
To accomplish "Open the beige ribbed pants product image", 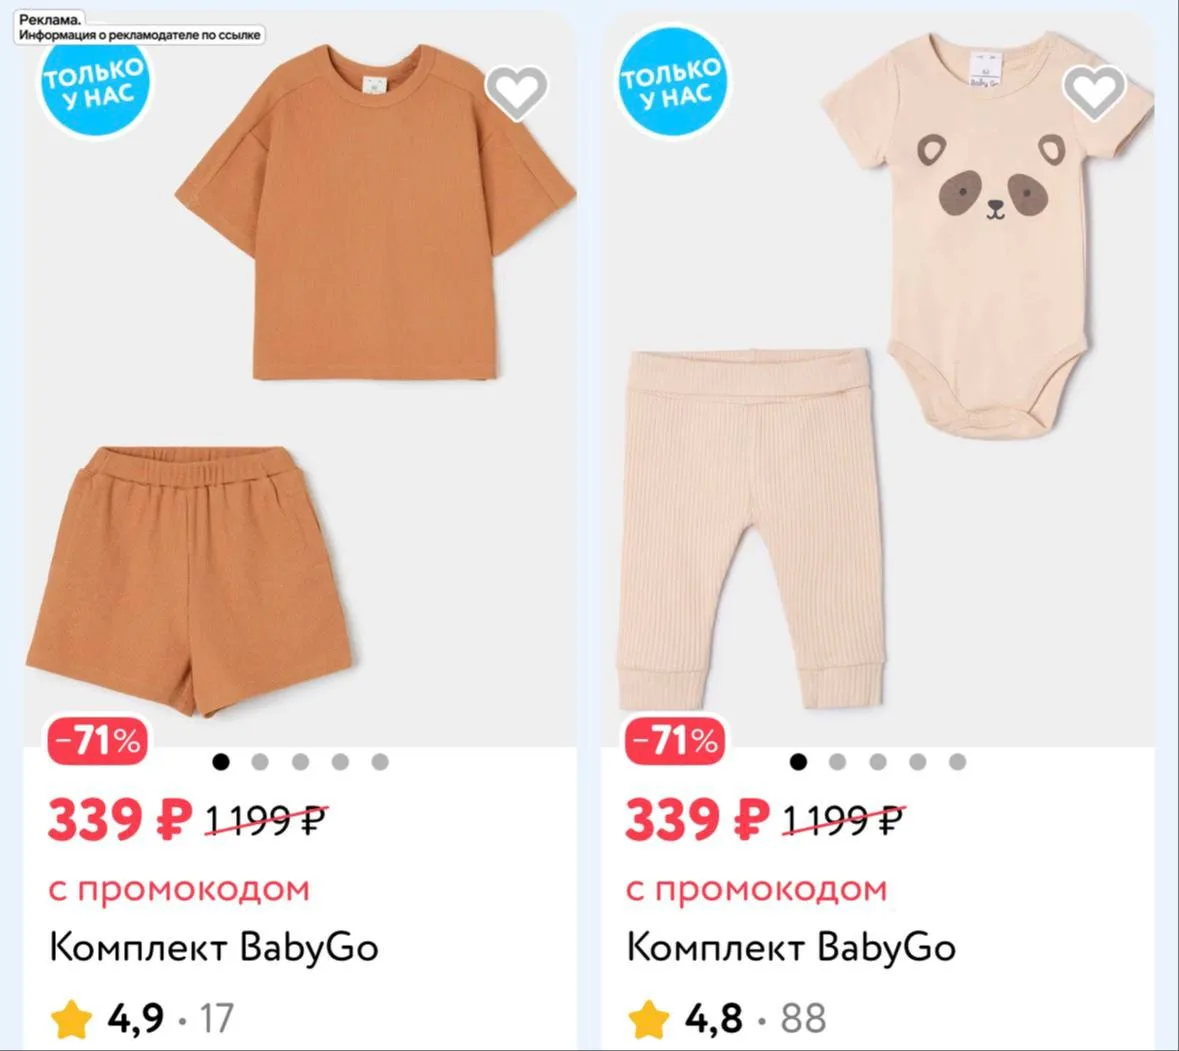I will click(x=751, y=529).
